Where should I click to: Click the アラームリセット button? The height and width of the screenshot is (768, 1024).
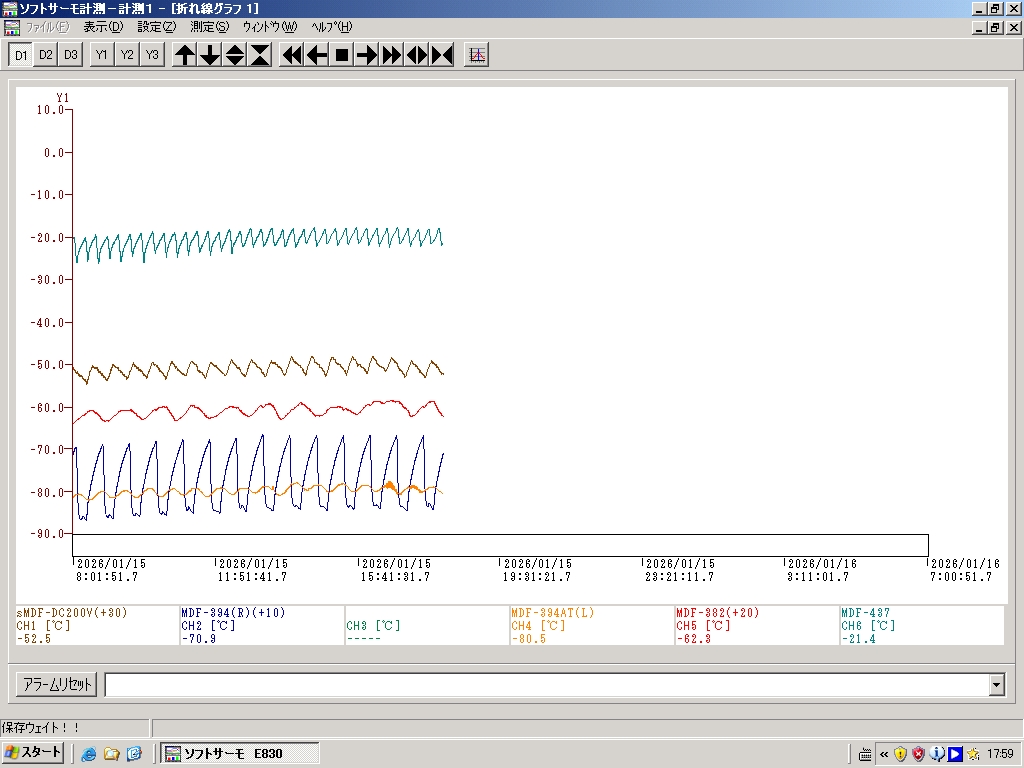(56, 685)
